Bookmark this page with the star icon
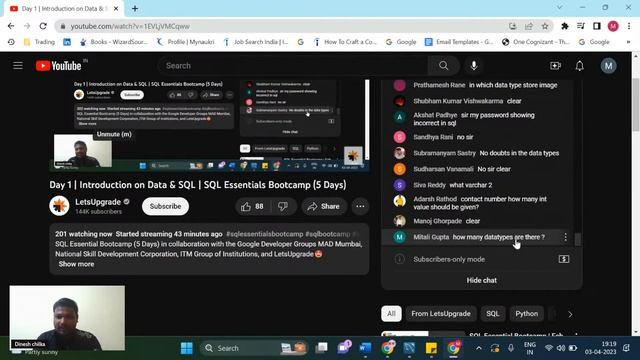This screenshot has height=360, width=640. coord(545,26)
